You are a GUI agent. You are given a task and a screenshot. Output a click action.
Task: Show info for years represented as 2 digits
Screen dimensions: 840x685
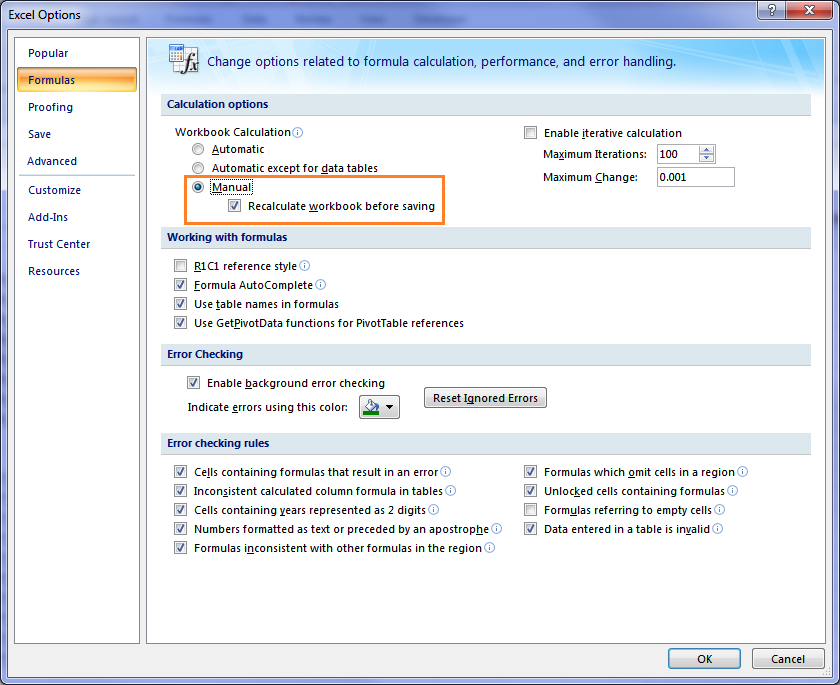click(x=433, y=510)
